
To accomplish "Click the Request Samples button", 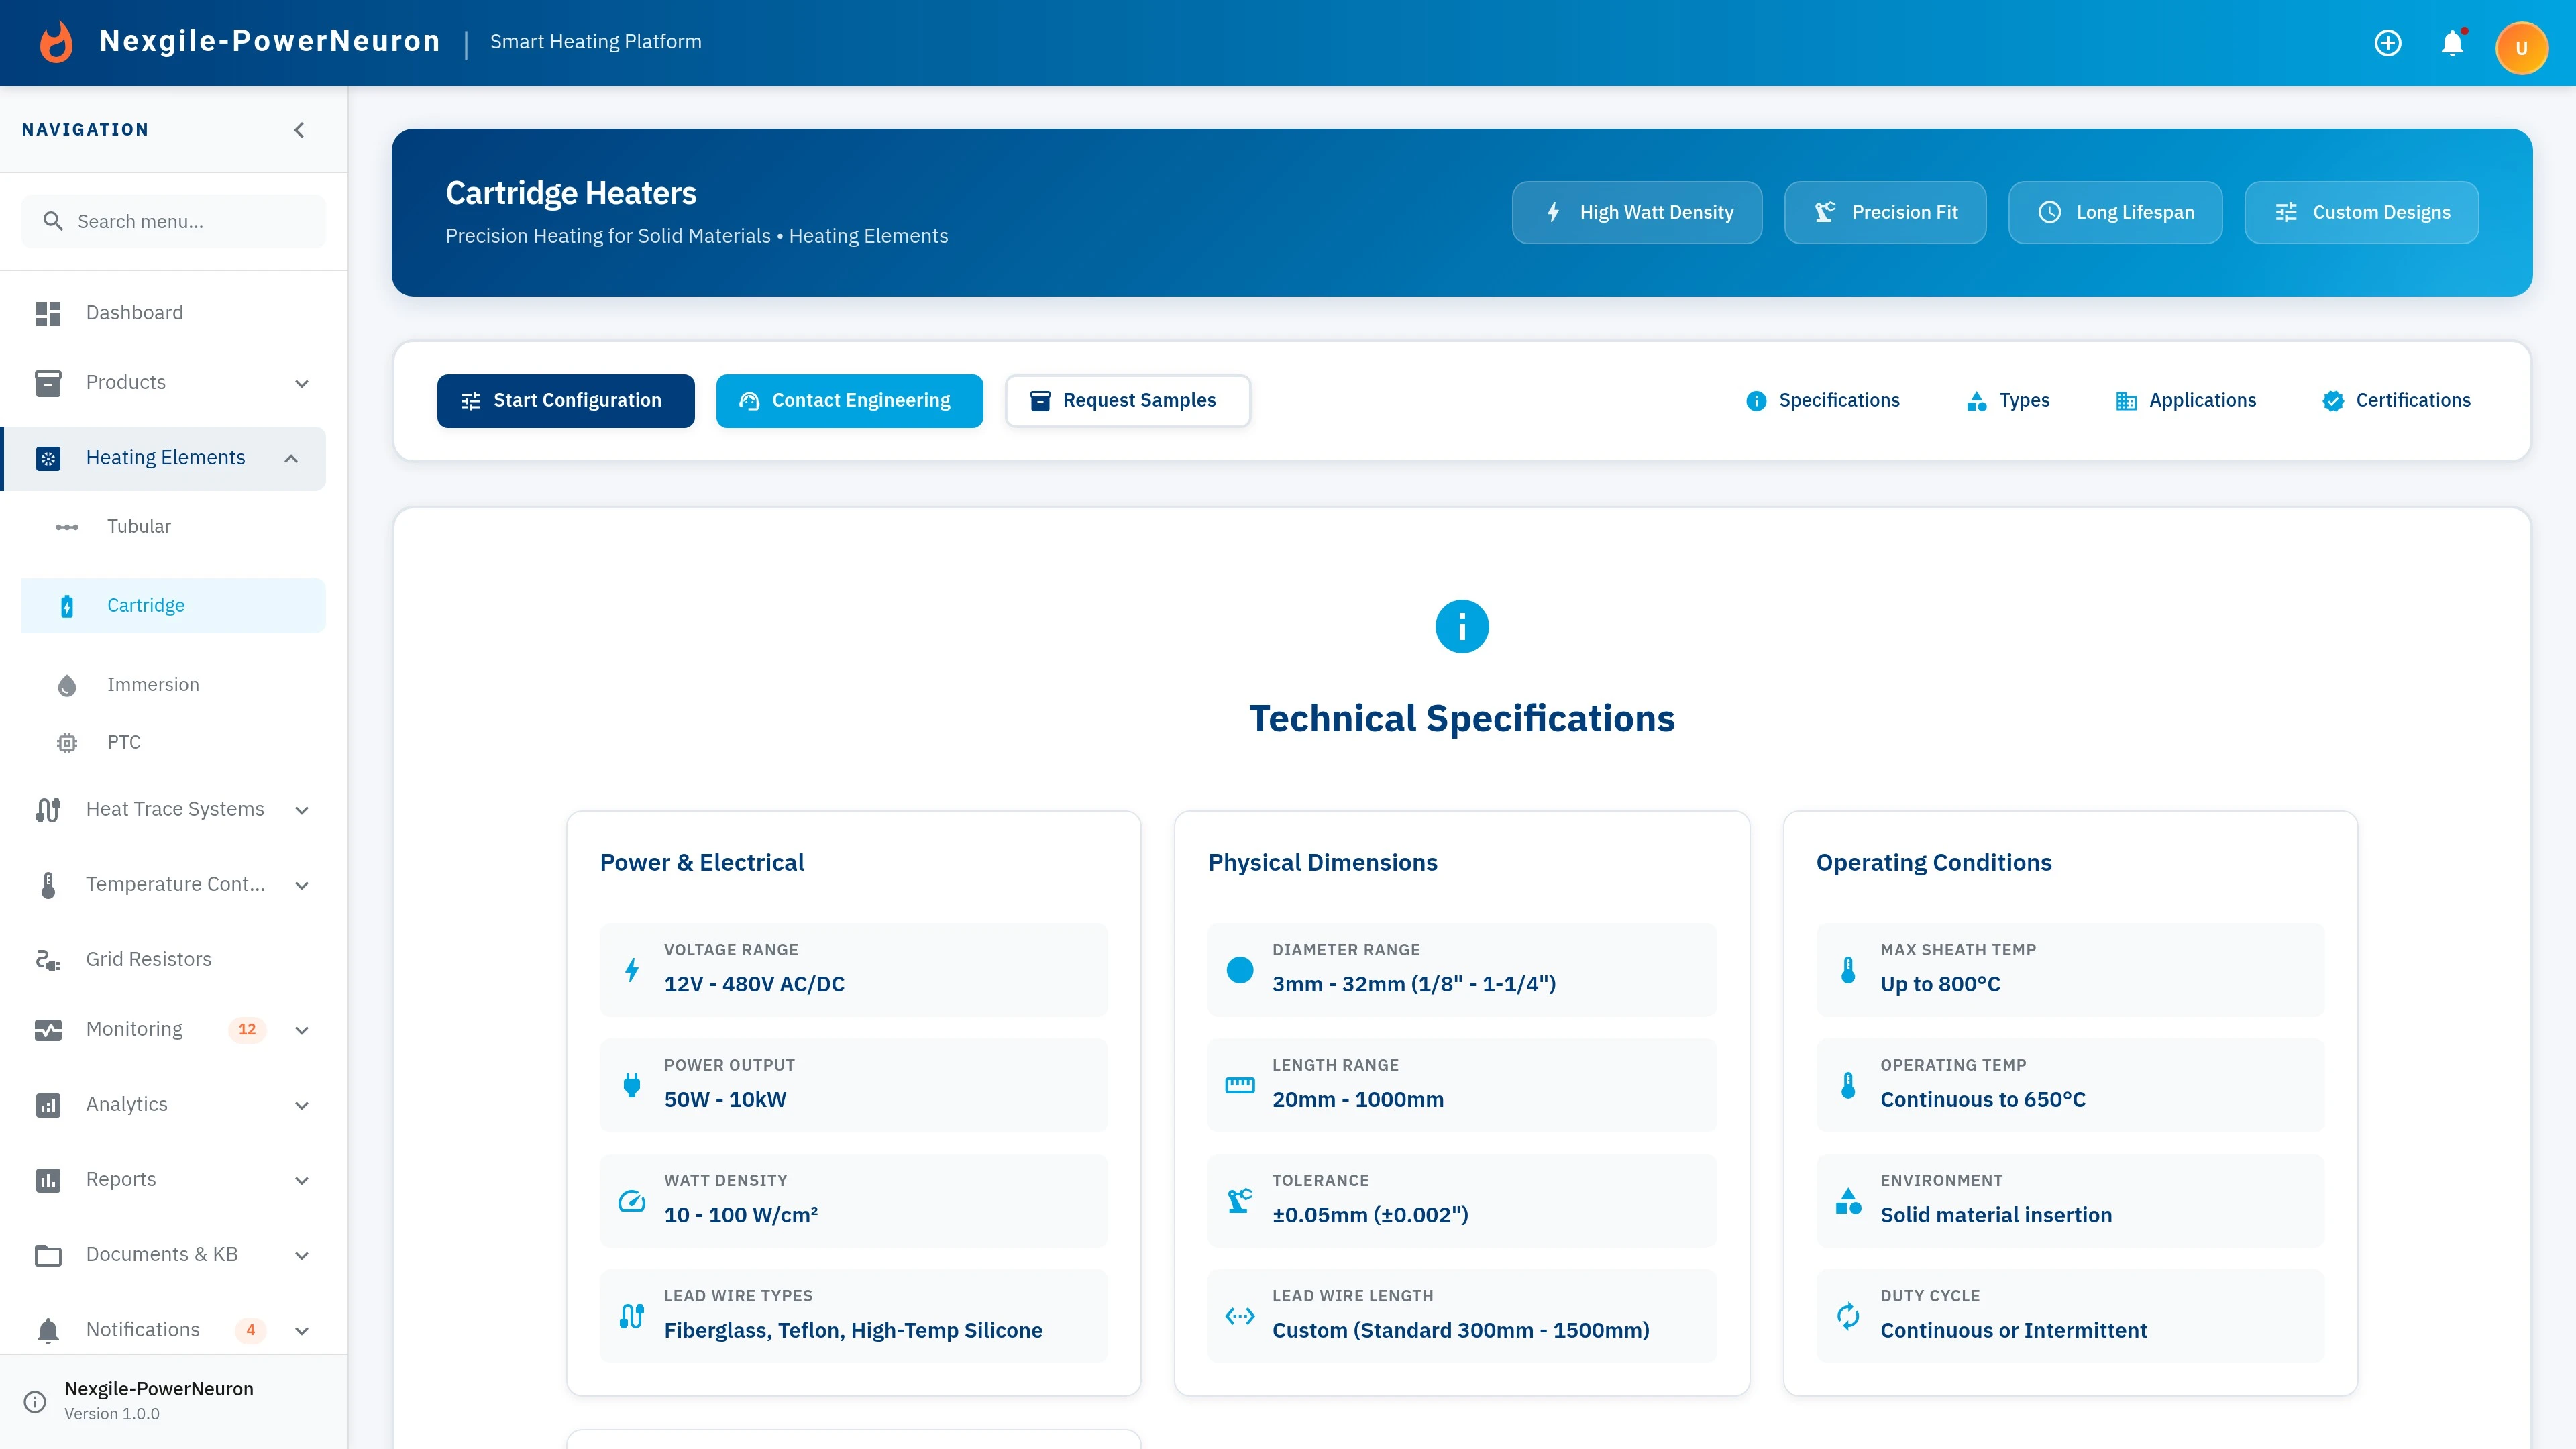I will pos(1128,400).
